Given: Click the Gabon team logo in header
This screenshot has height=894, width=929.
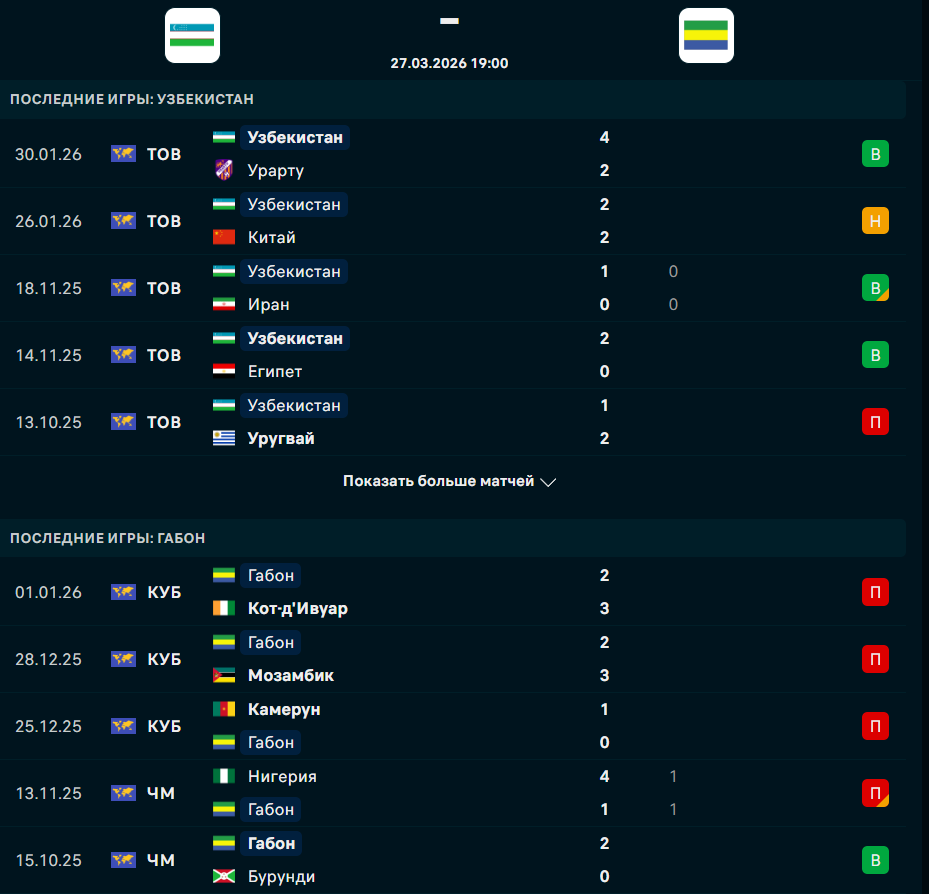Looking at the screenshot, I should coord(706,36).
